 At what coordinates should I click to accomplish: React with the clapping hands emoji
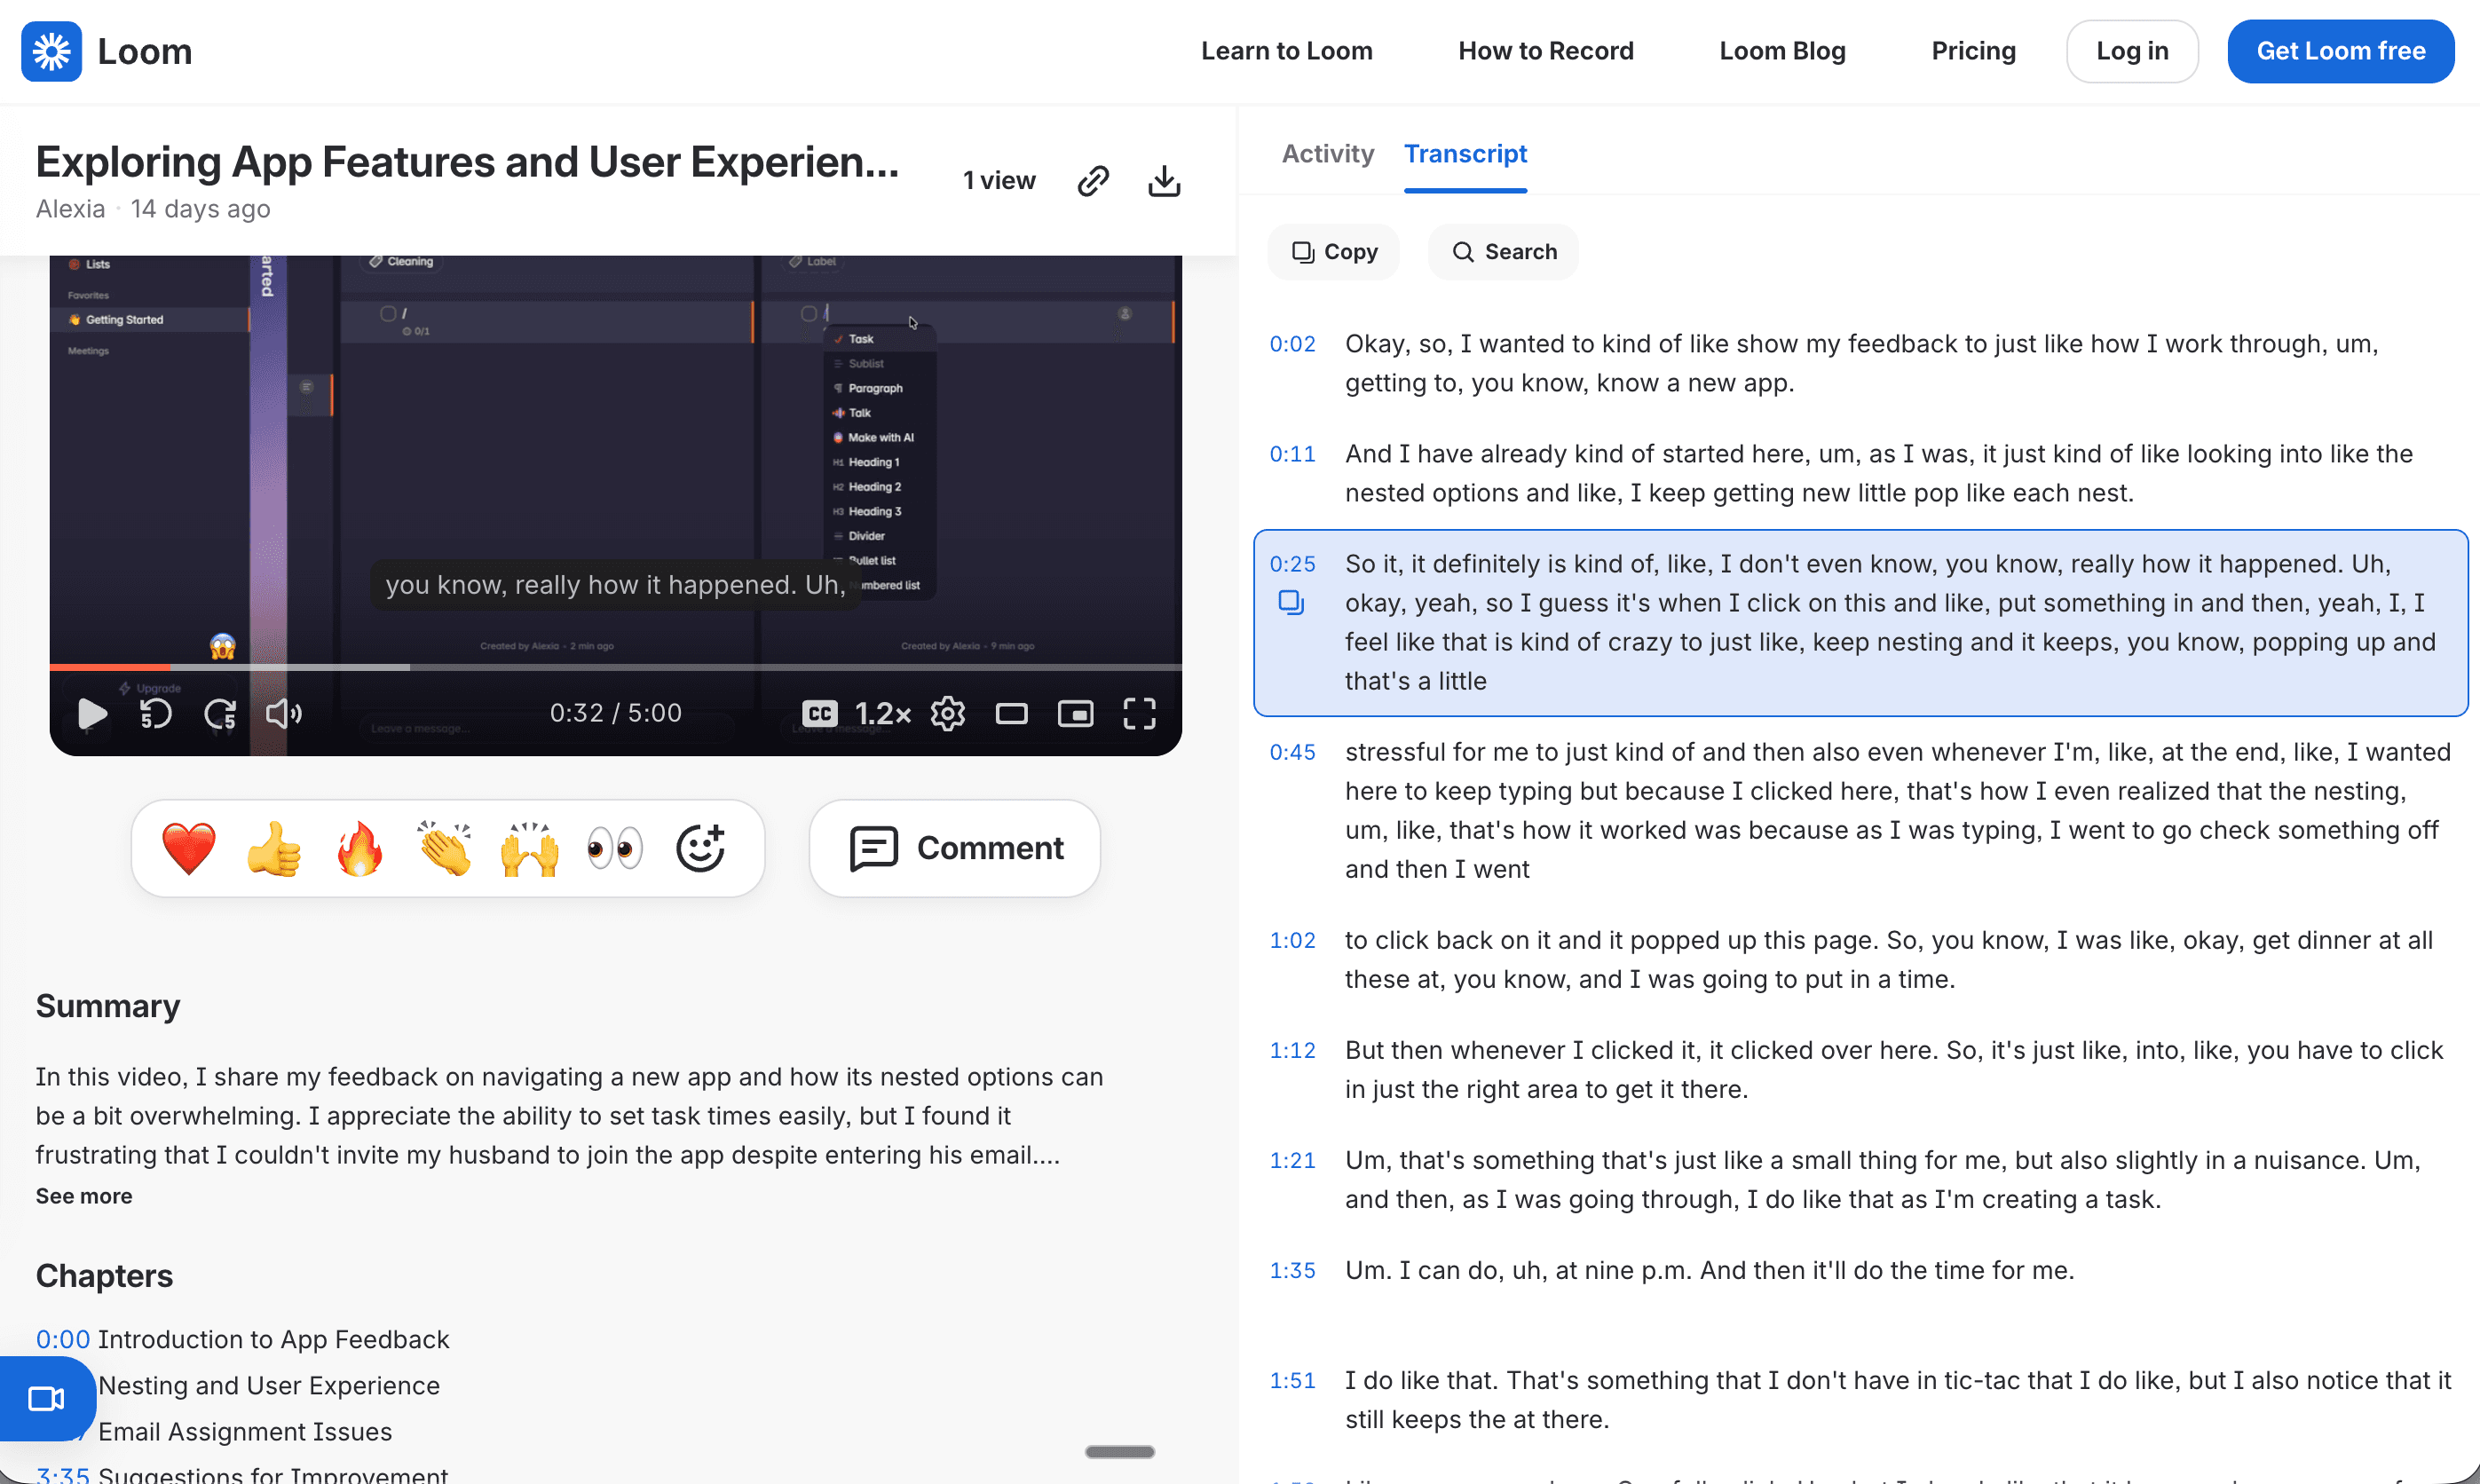445,848
